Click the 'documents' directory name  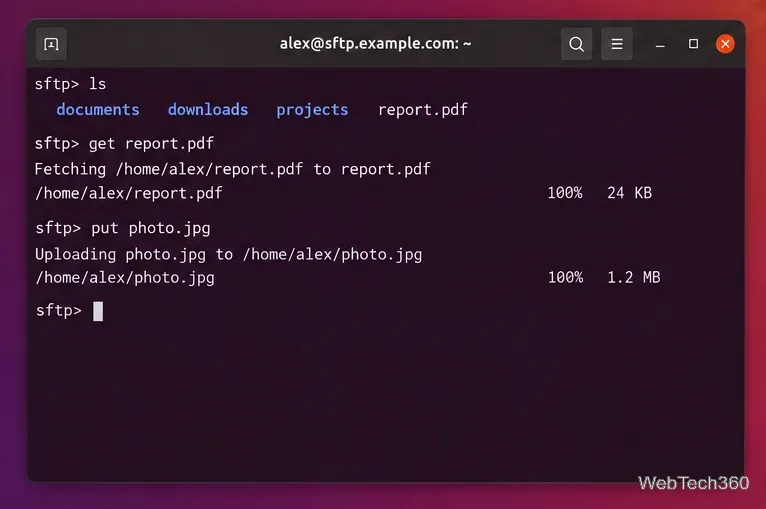[x=98, y=109]
